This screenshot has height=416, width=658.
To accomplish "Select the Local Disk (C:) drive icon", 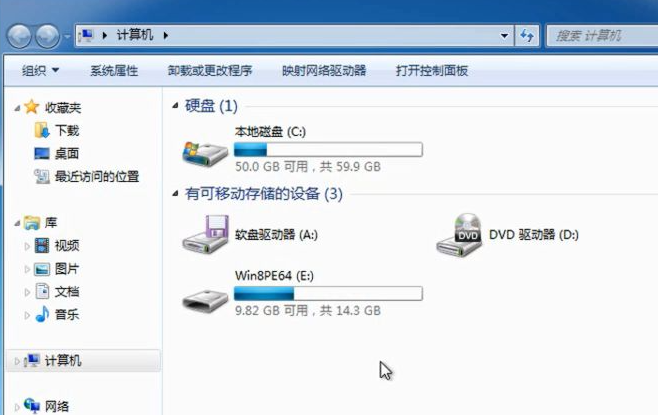I will [x=205, y=153].
